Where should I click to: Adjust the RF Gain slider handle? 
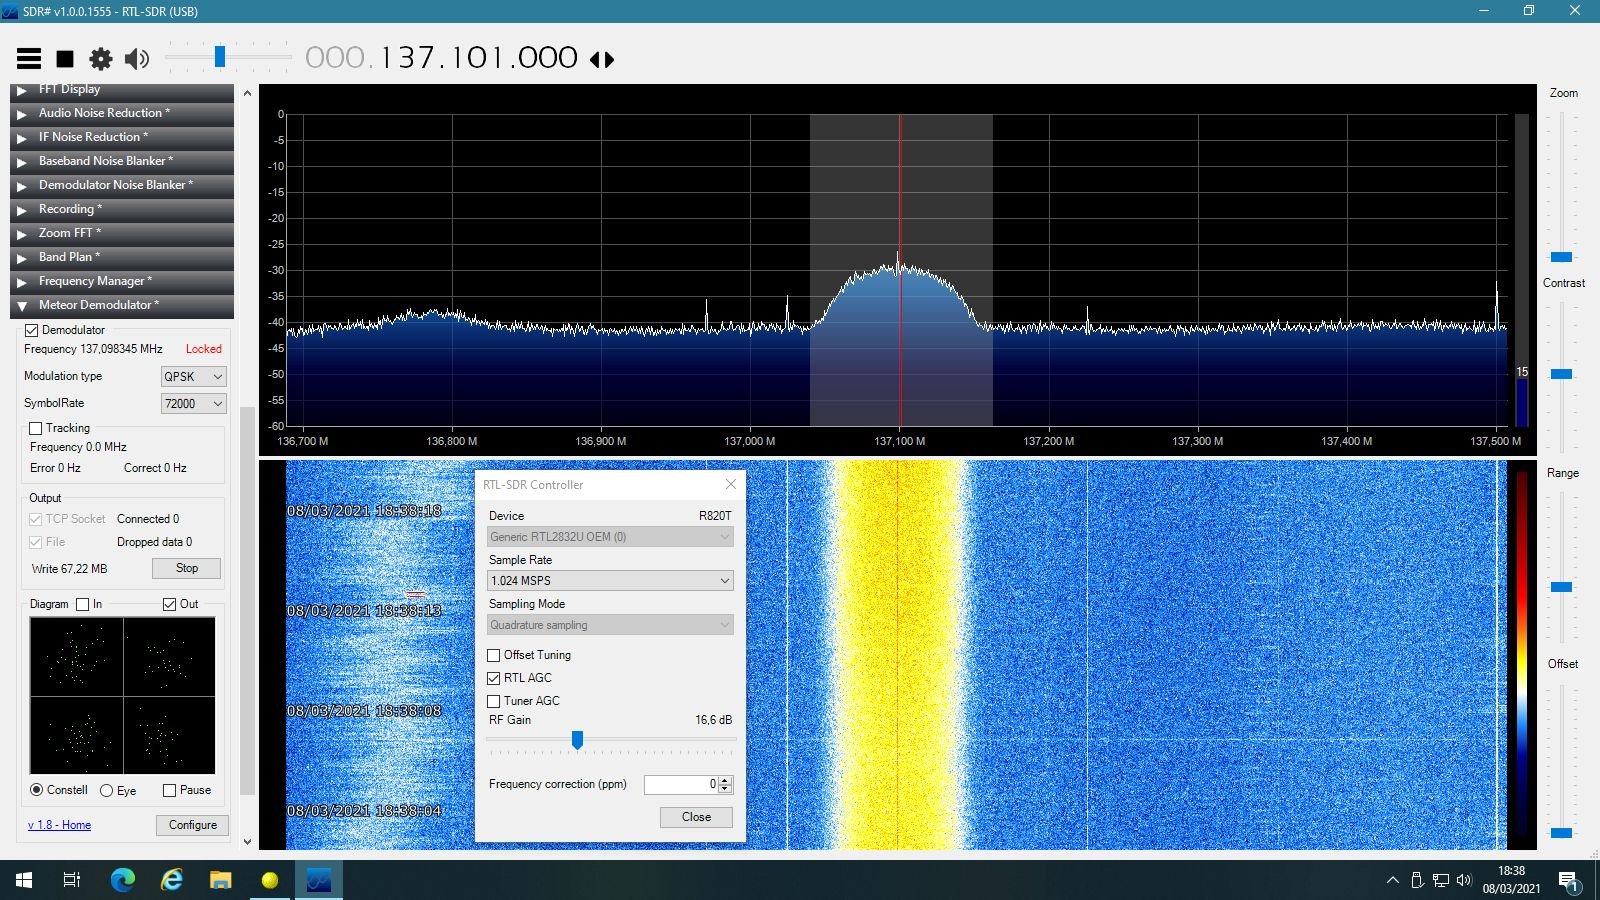(577, 739)
